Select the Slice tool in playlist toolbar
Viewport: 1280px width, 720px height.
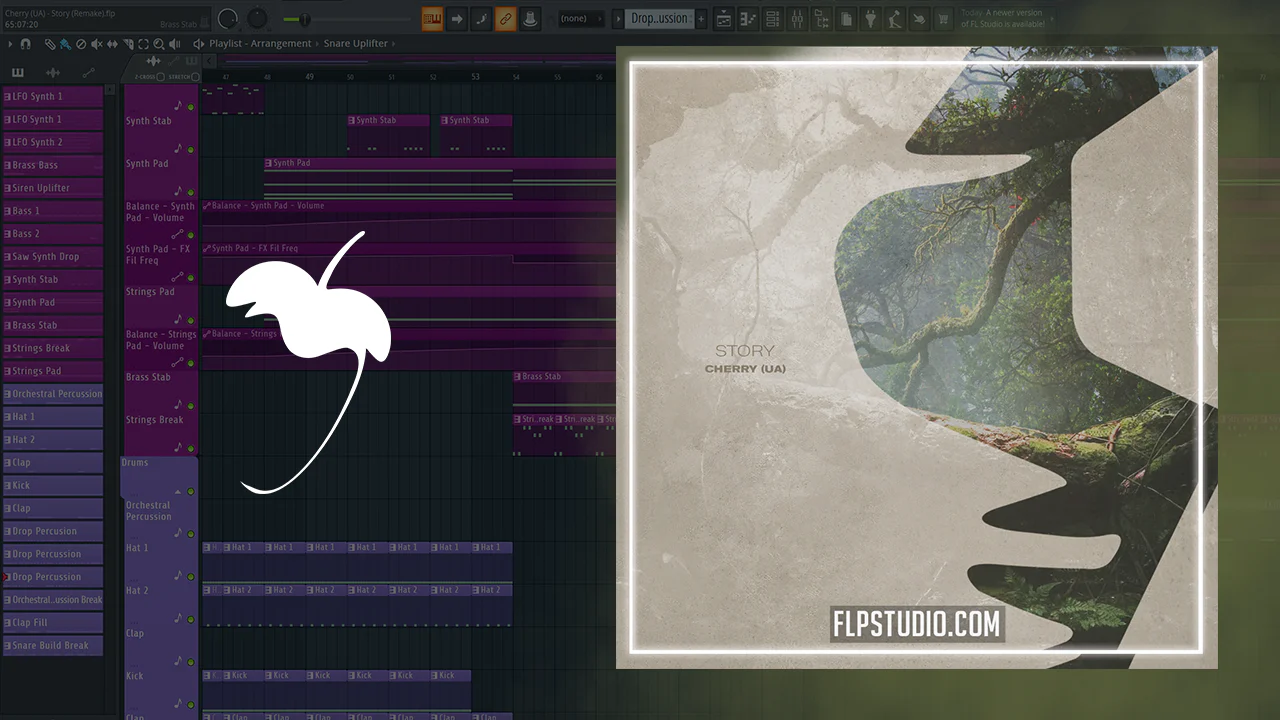pos(129,44)
